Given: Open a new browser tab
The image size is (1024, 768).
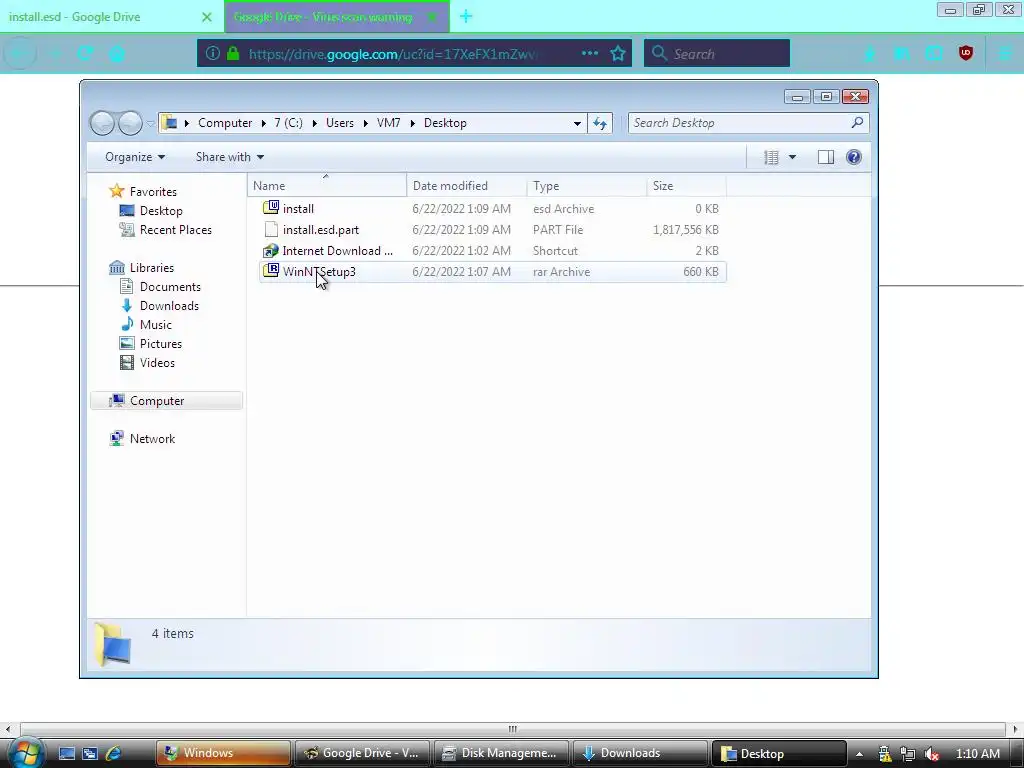Looking at the screenshot, I should [x=466, y=16].
